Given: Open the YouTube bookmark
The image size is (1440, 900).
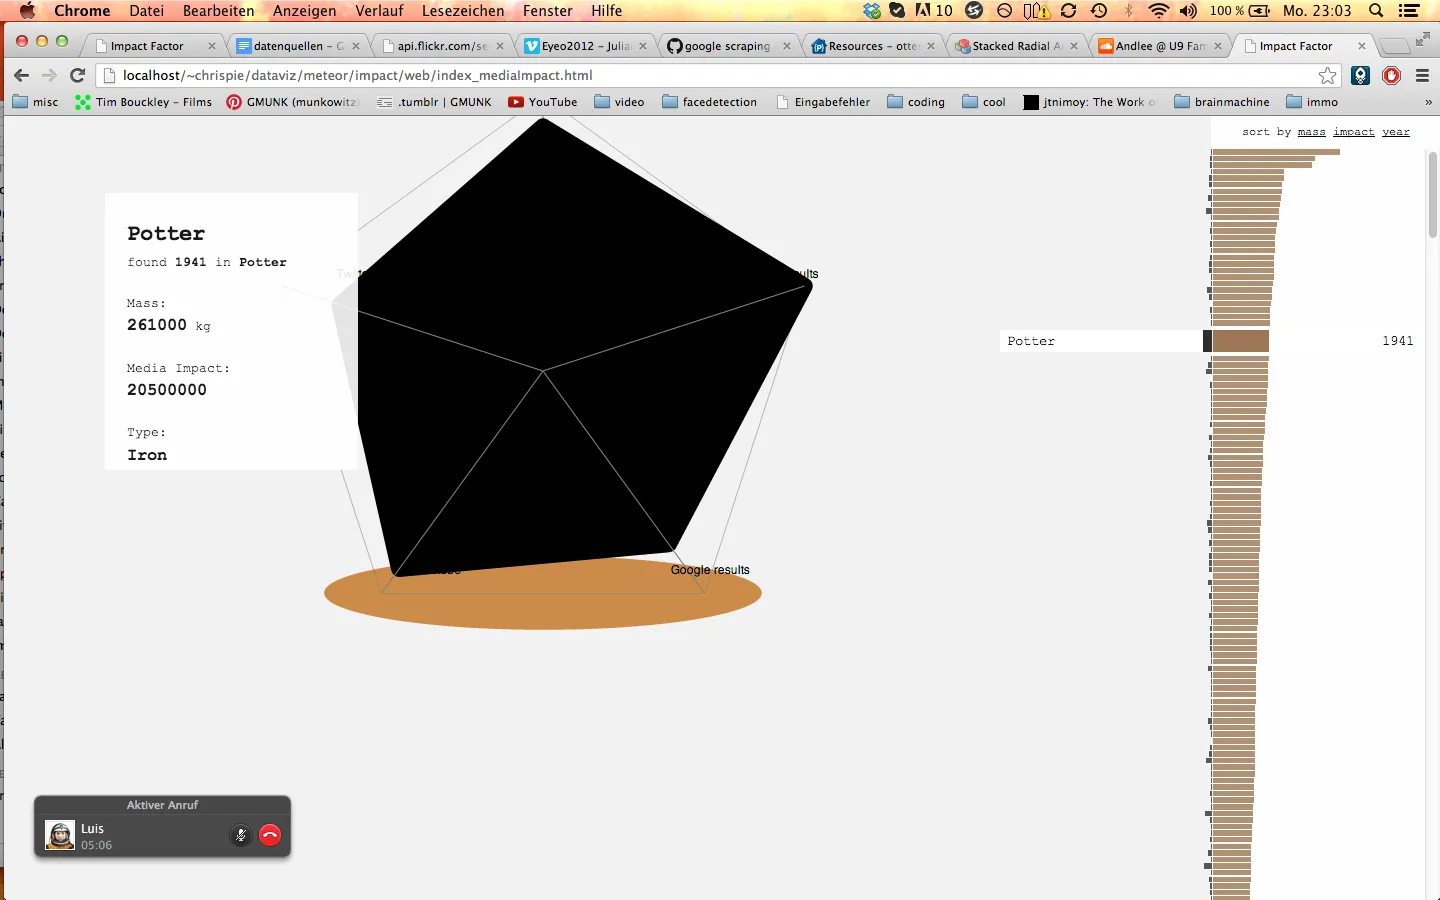Looking at the screenshot, I should point(543,102).
